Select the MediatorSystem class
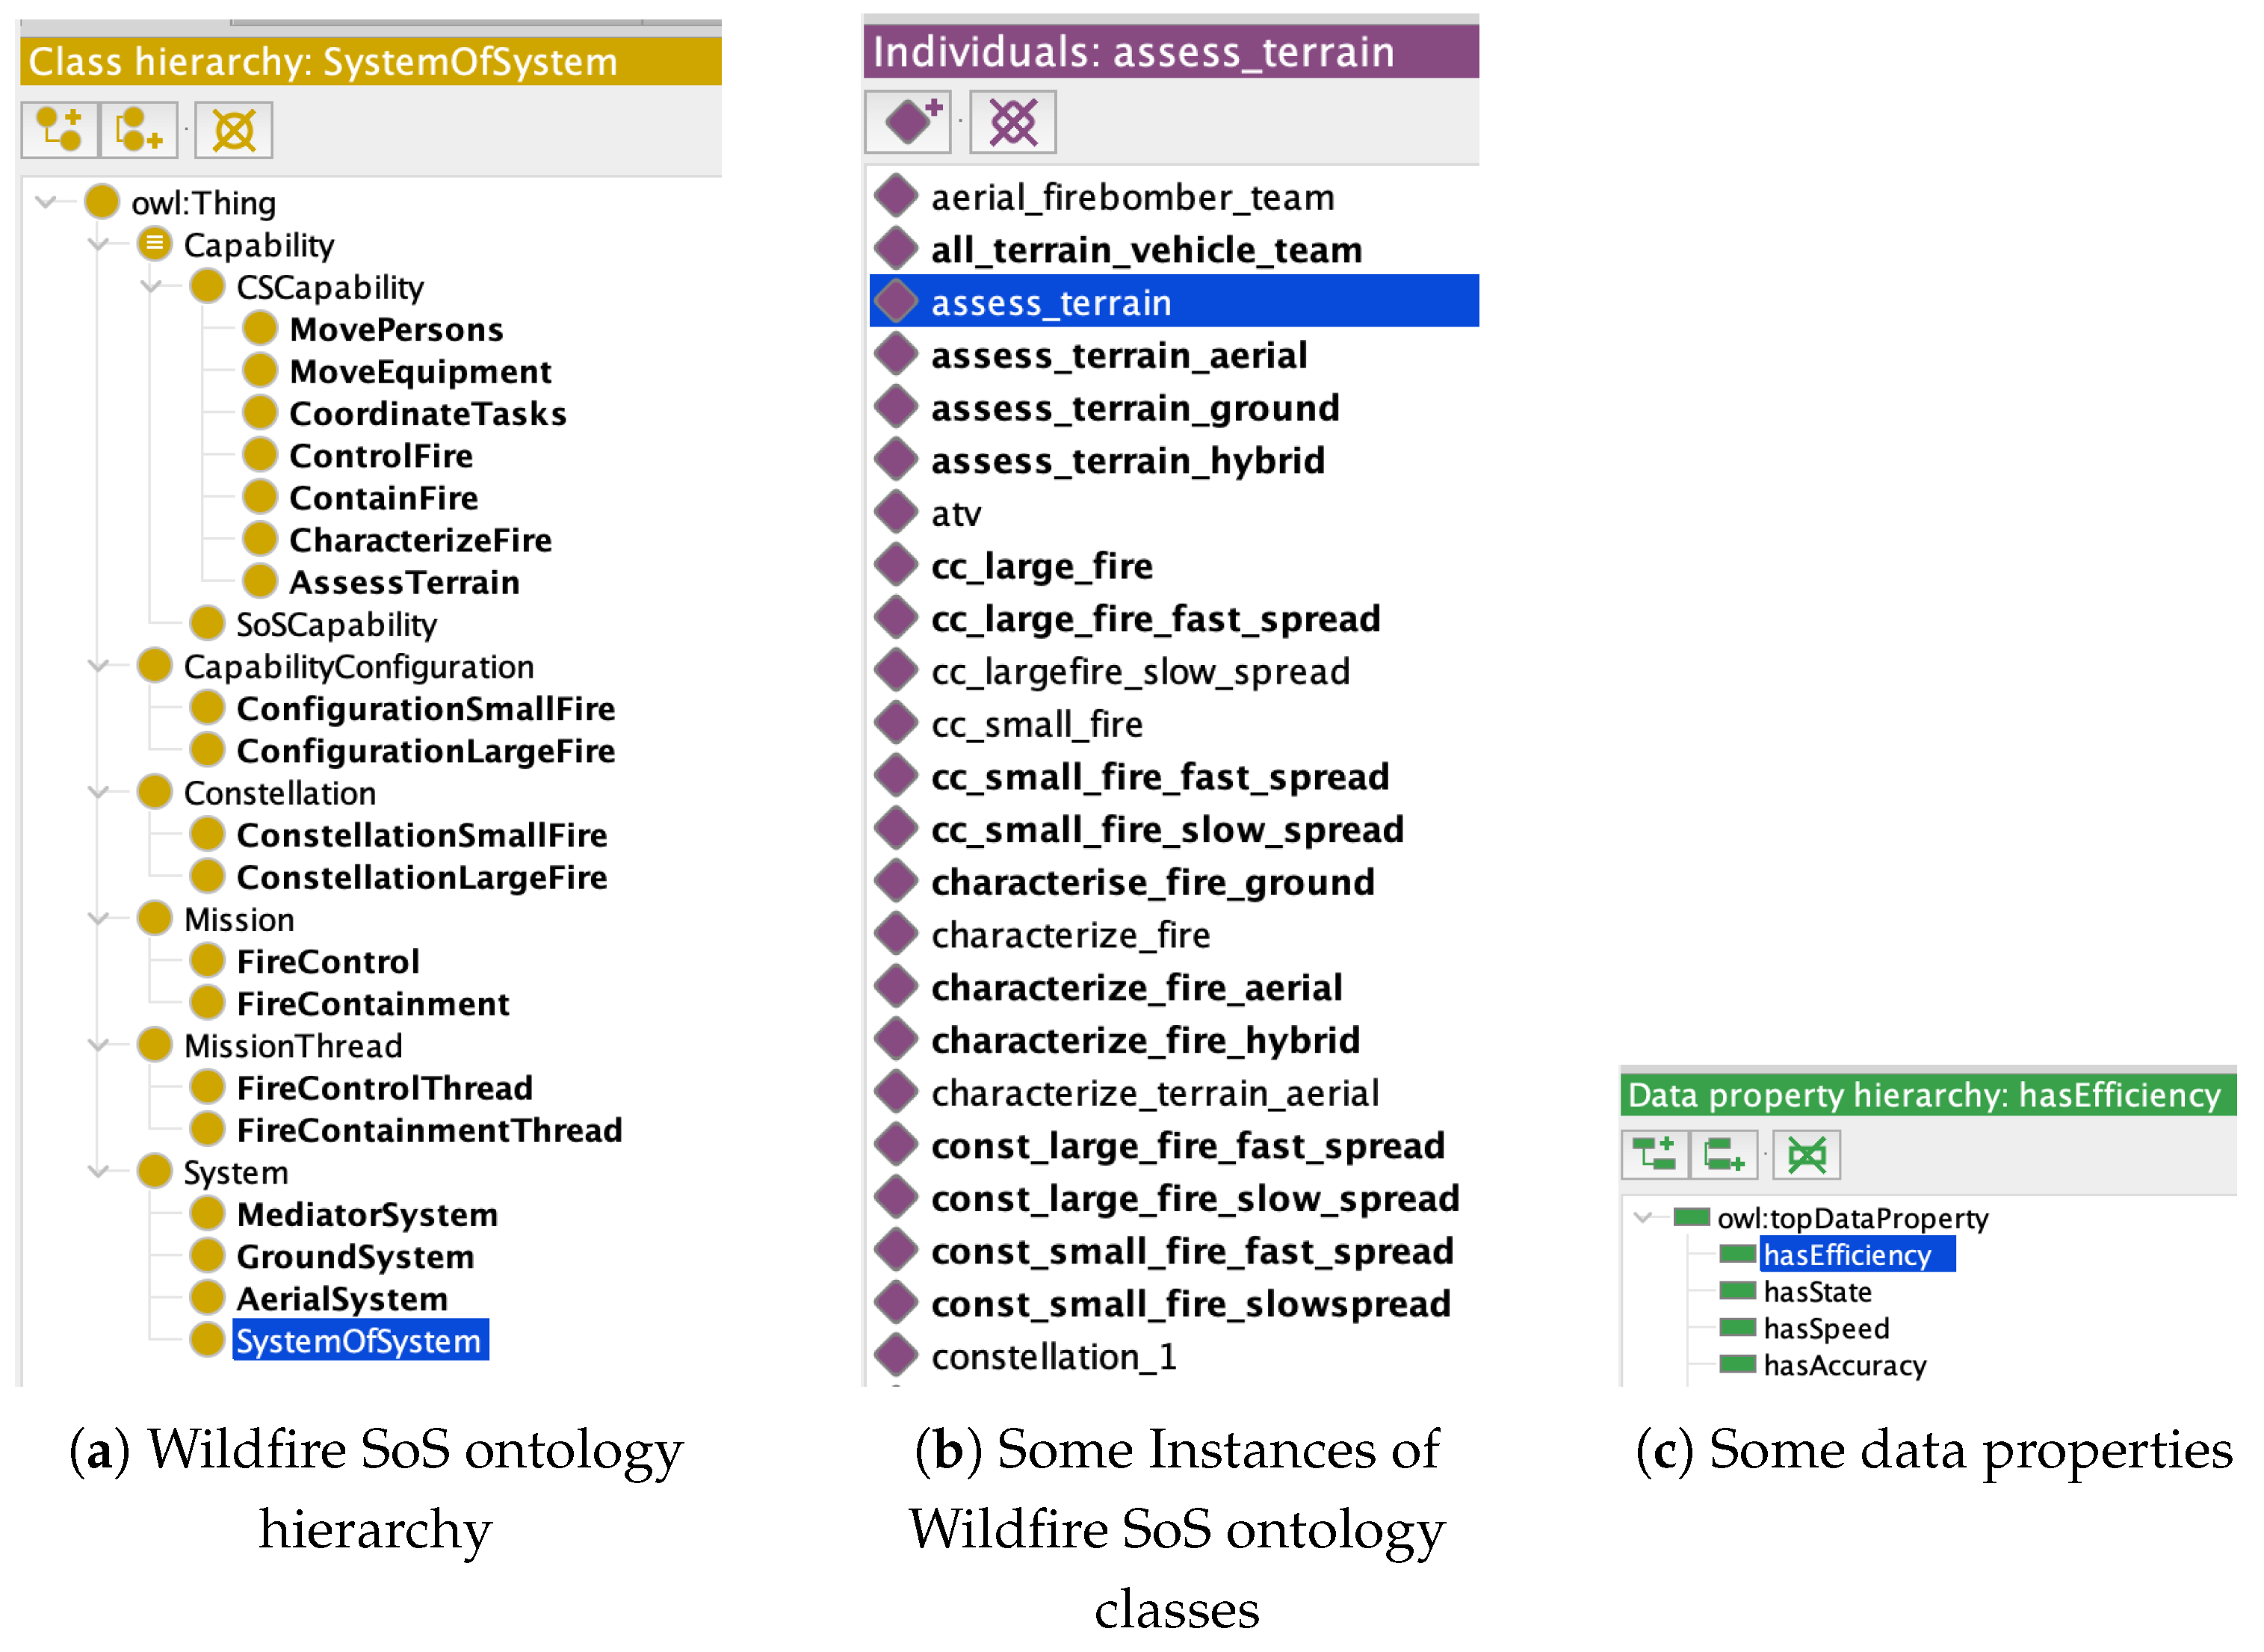The width and height of the screenshot is (2264, 1652). pyautogui.click(x=366, y=1214)
